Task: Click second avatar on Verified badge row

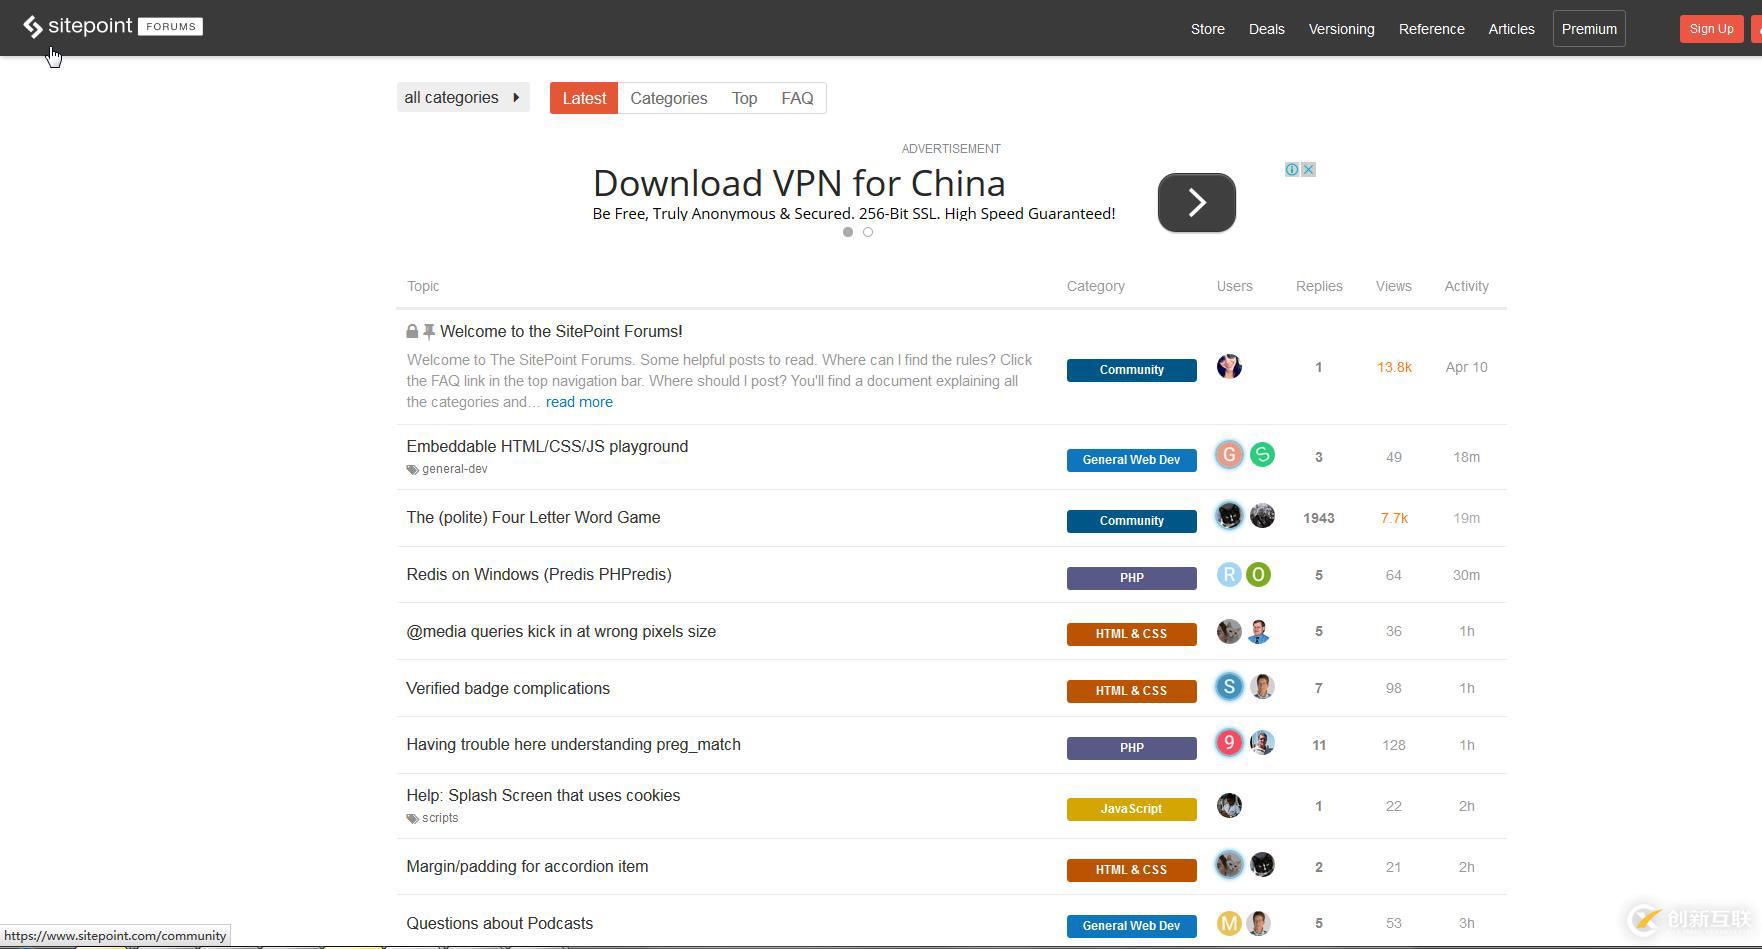Action: (1262, 686)
